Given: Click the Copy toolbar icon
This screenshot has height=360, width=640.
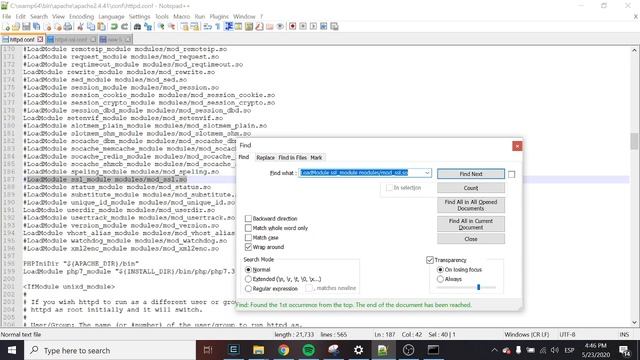Looking at the screenshot, I should click(x=91, y=27).
